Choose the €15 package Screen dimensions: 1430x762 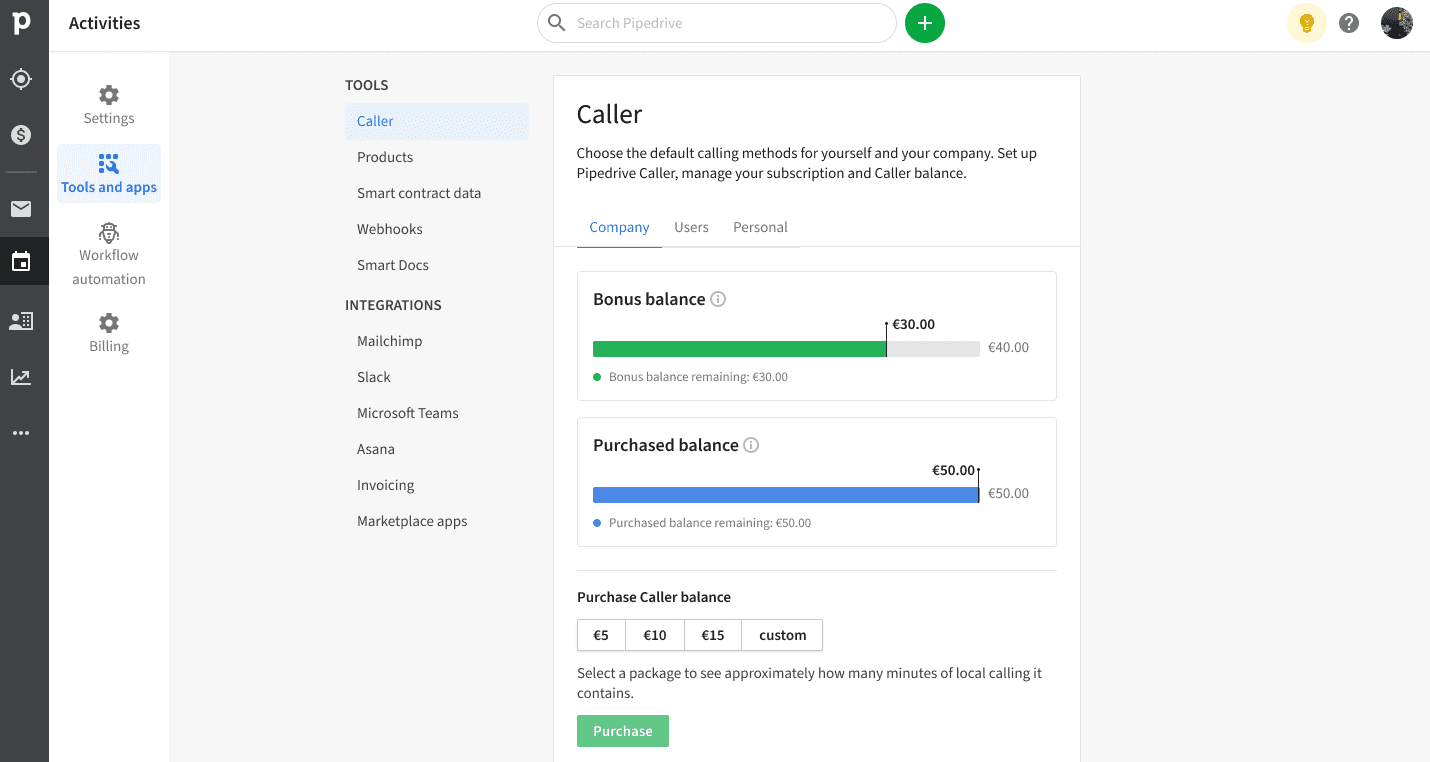click(713, 635)
